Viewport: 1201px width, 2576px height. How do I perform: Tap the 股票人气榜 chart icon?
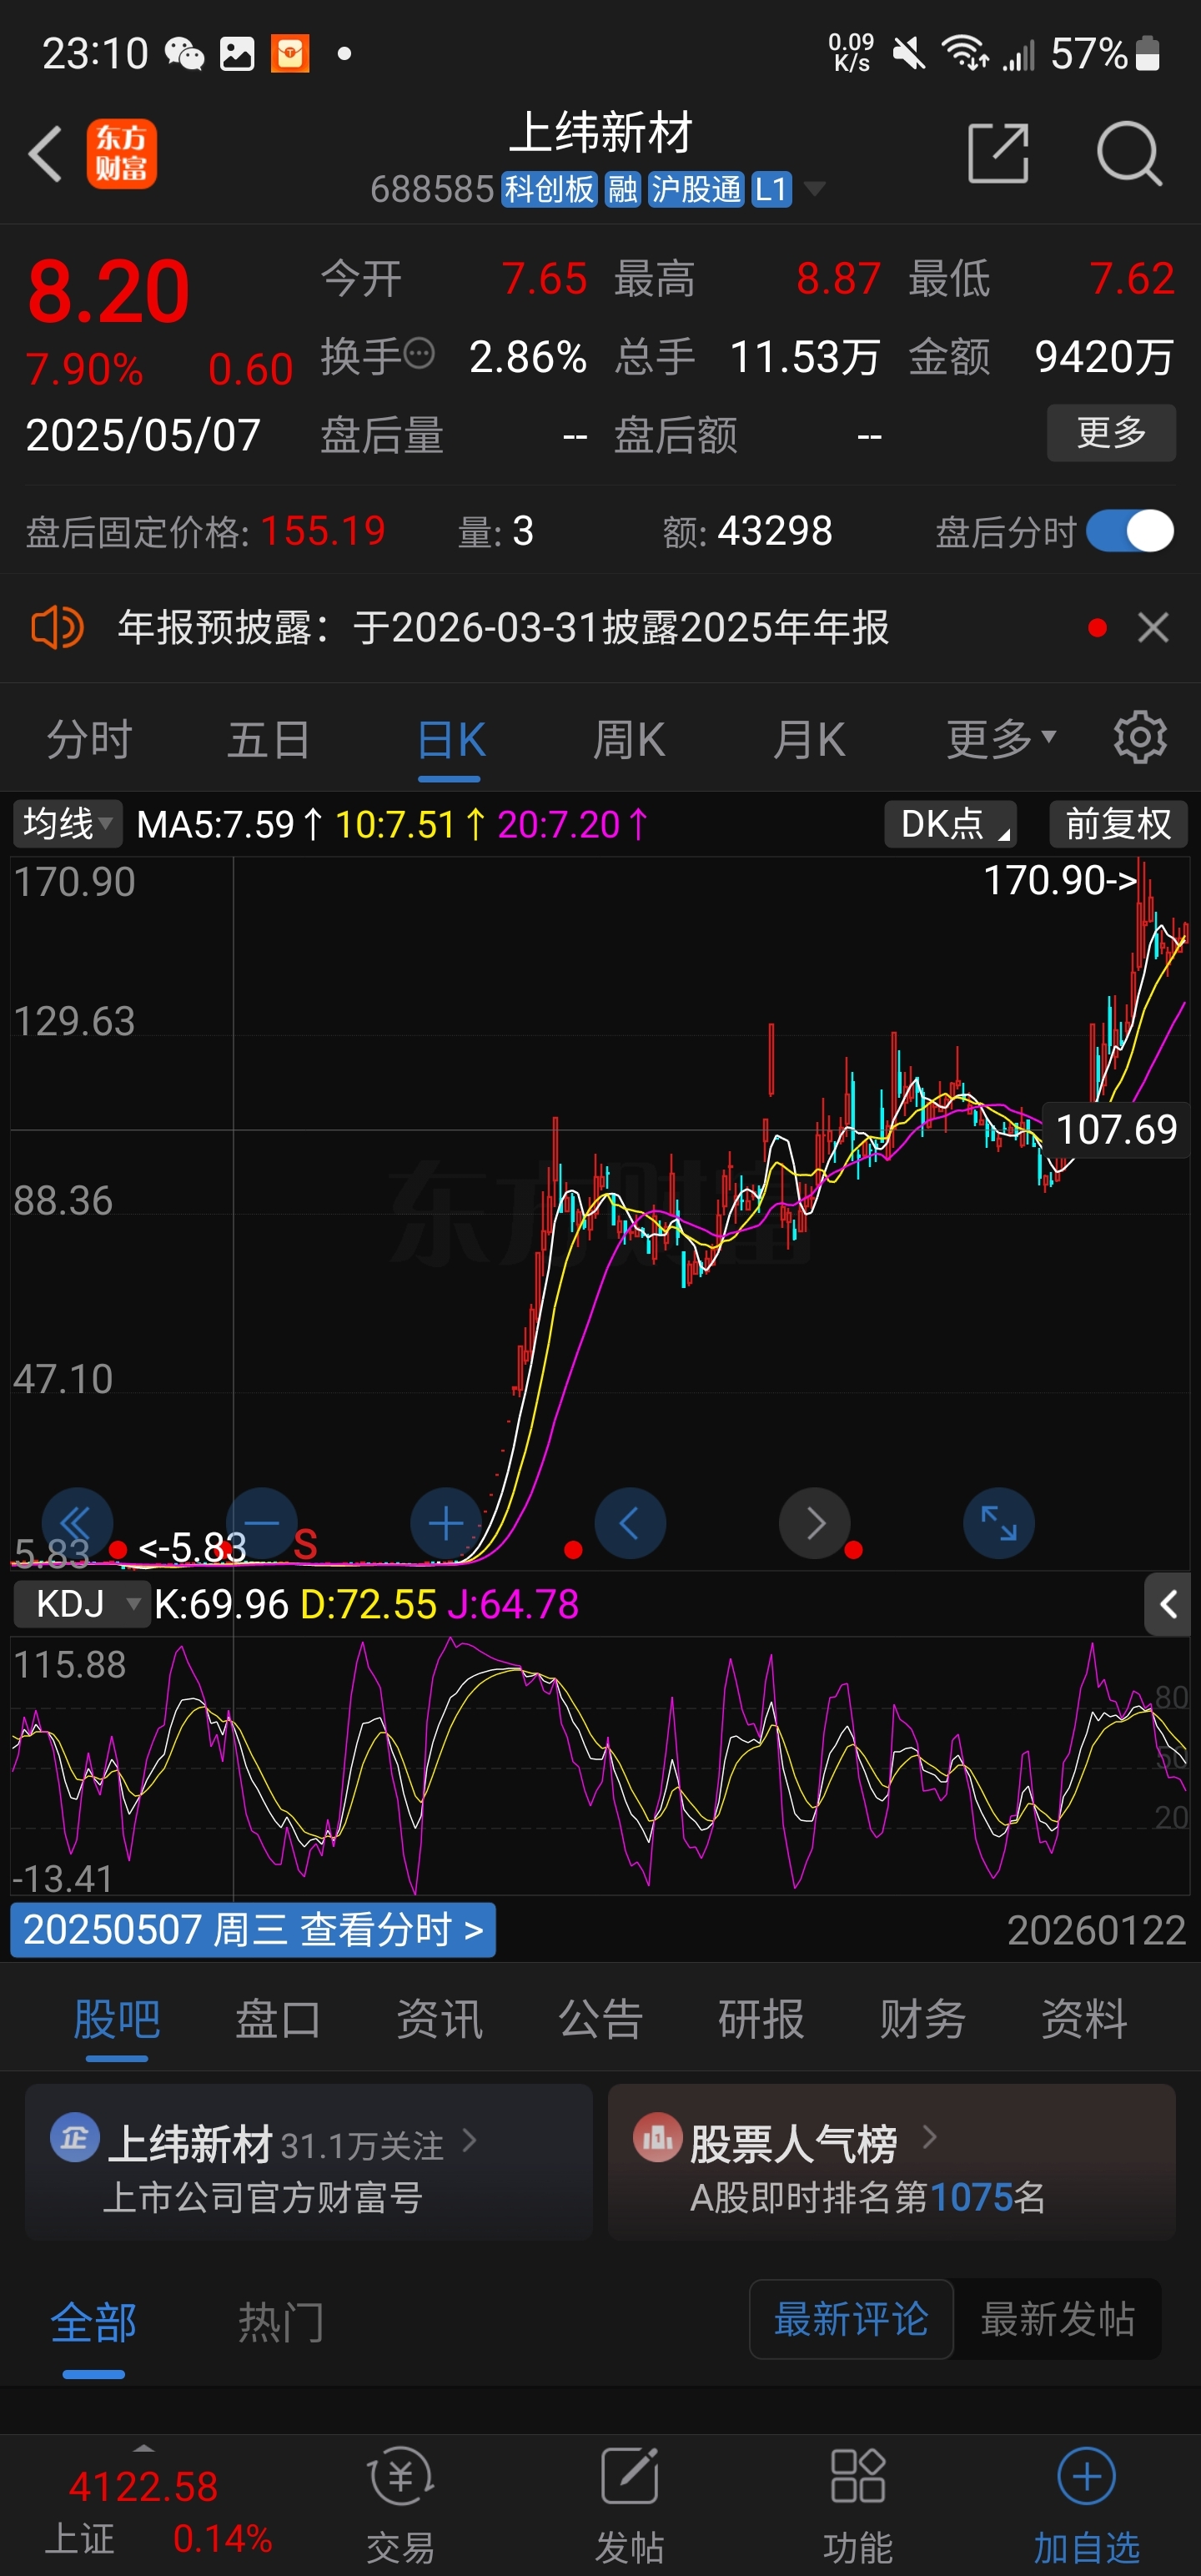(657, 2139)
